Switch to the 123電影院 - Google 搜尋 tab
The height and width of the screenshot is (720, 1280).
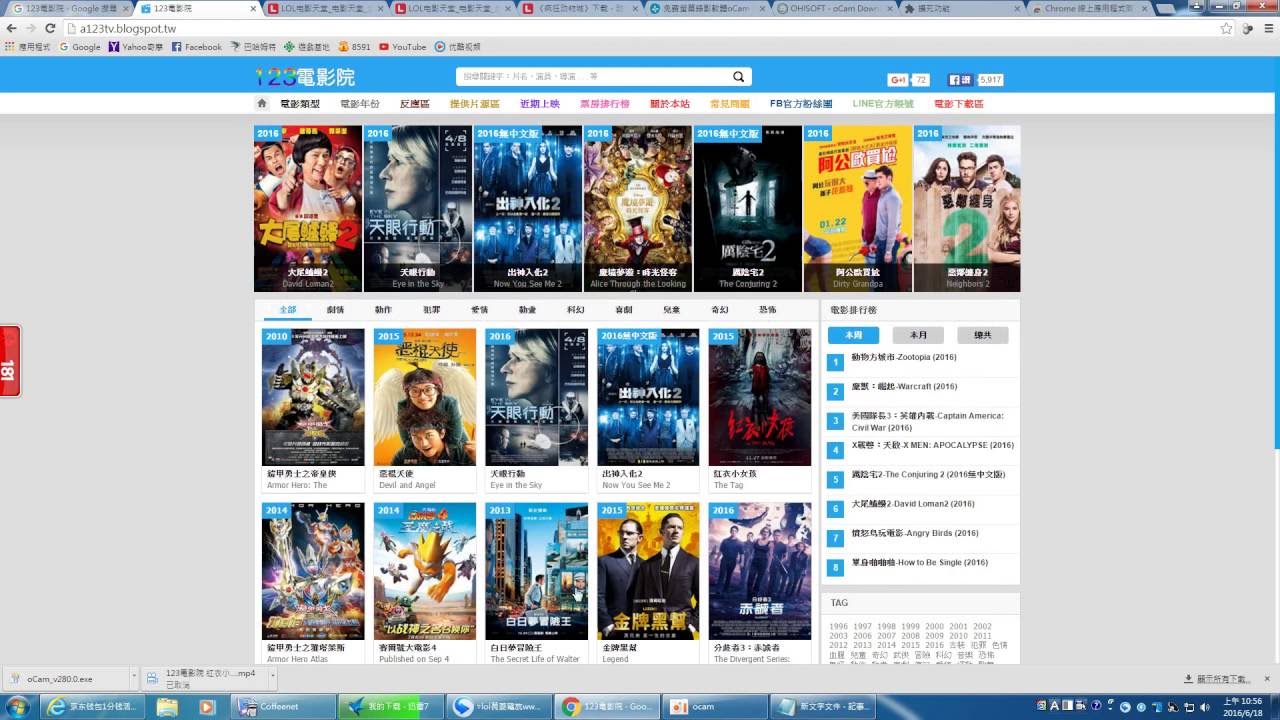70,8
